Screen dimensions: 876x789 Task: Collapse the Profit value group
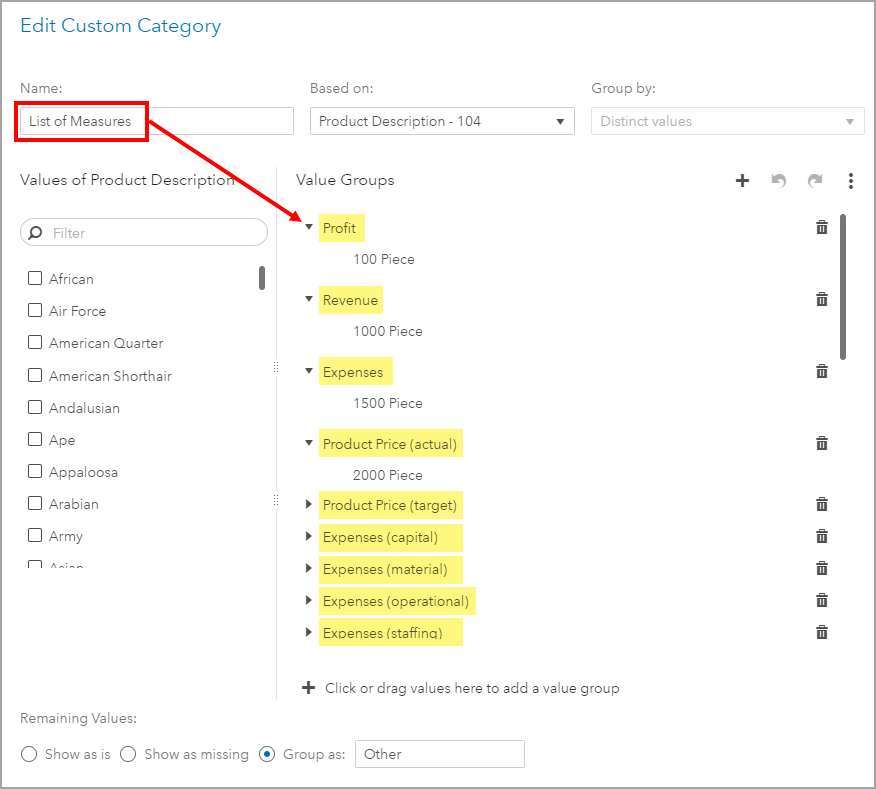tap(309, 227)
